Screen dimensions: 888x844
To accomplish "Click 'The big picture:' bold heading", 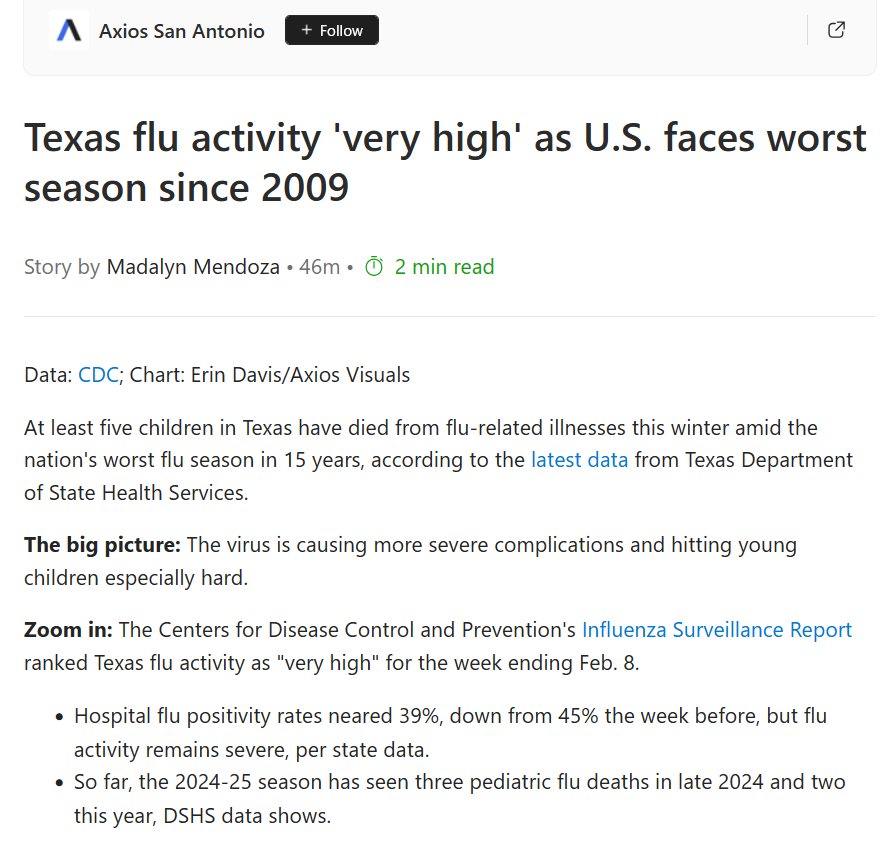I will pos(102,545).
